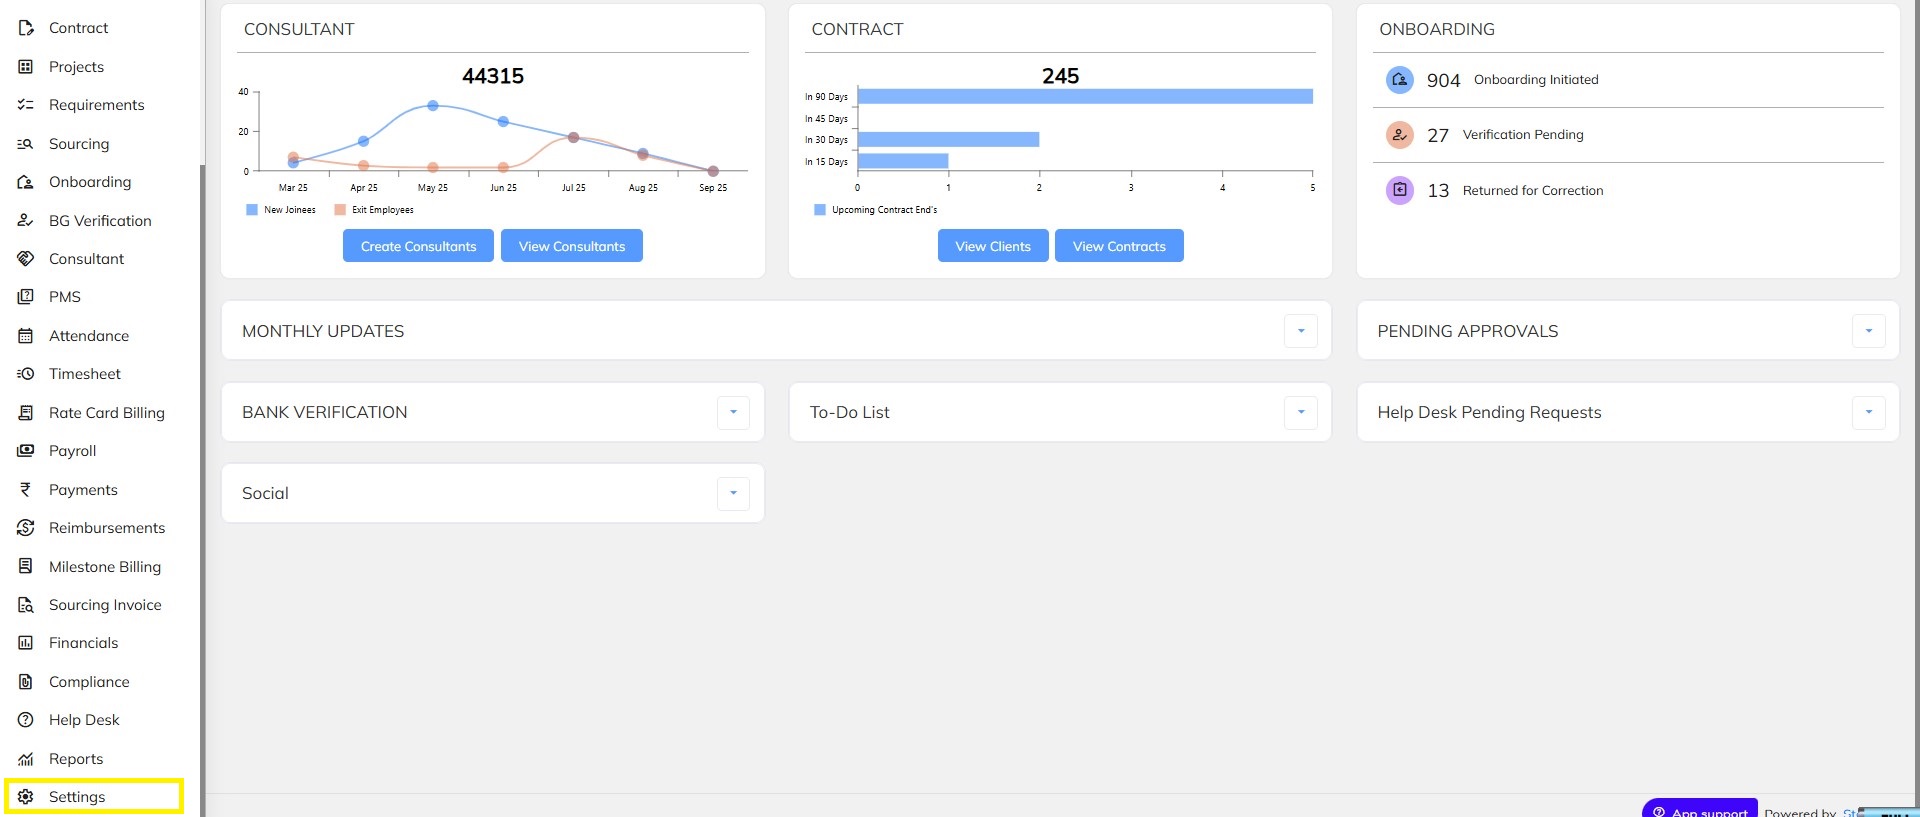This screenshot has height=817, width=1920.
Task: Toggle Upcoming Contract End's legend
Action: click(x=876, y=210)
